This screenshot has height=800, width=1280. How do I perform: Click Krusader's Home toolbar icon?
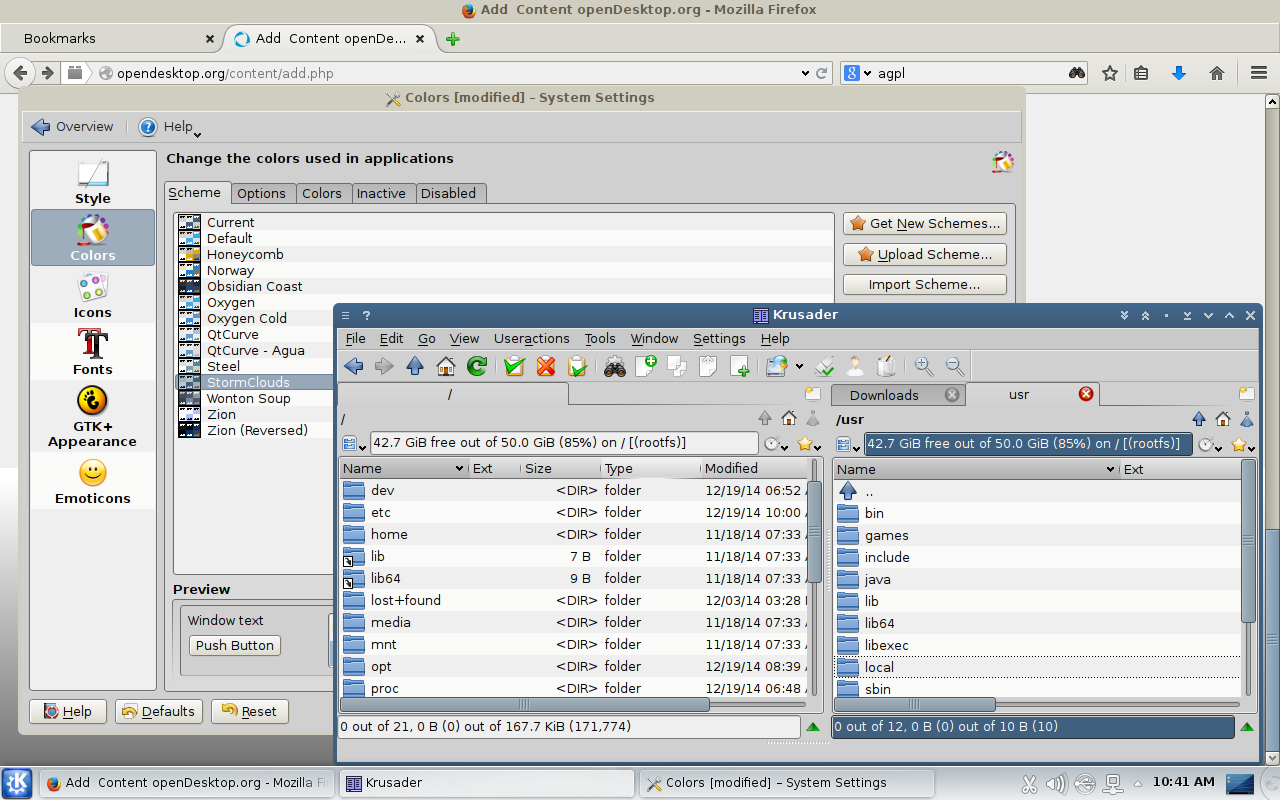(446, 366)
